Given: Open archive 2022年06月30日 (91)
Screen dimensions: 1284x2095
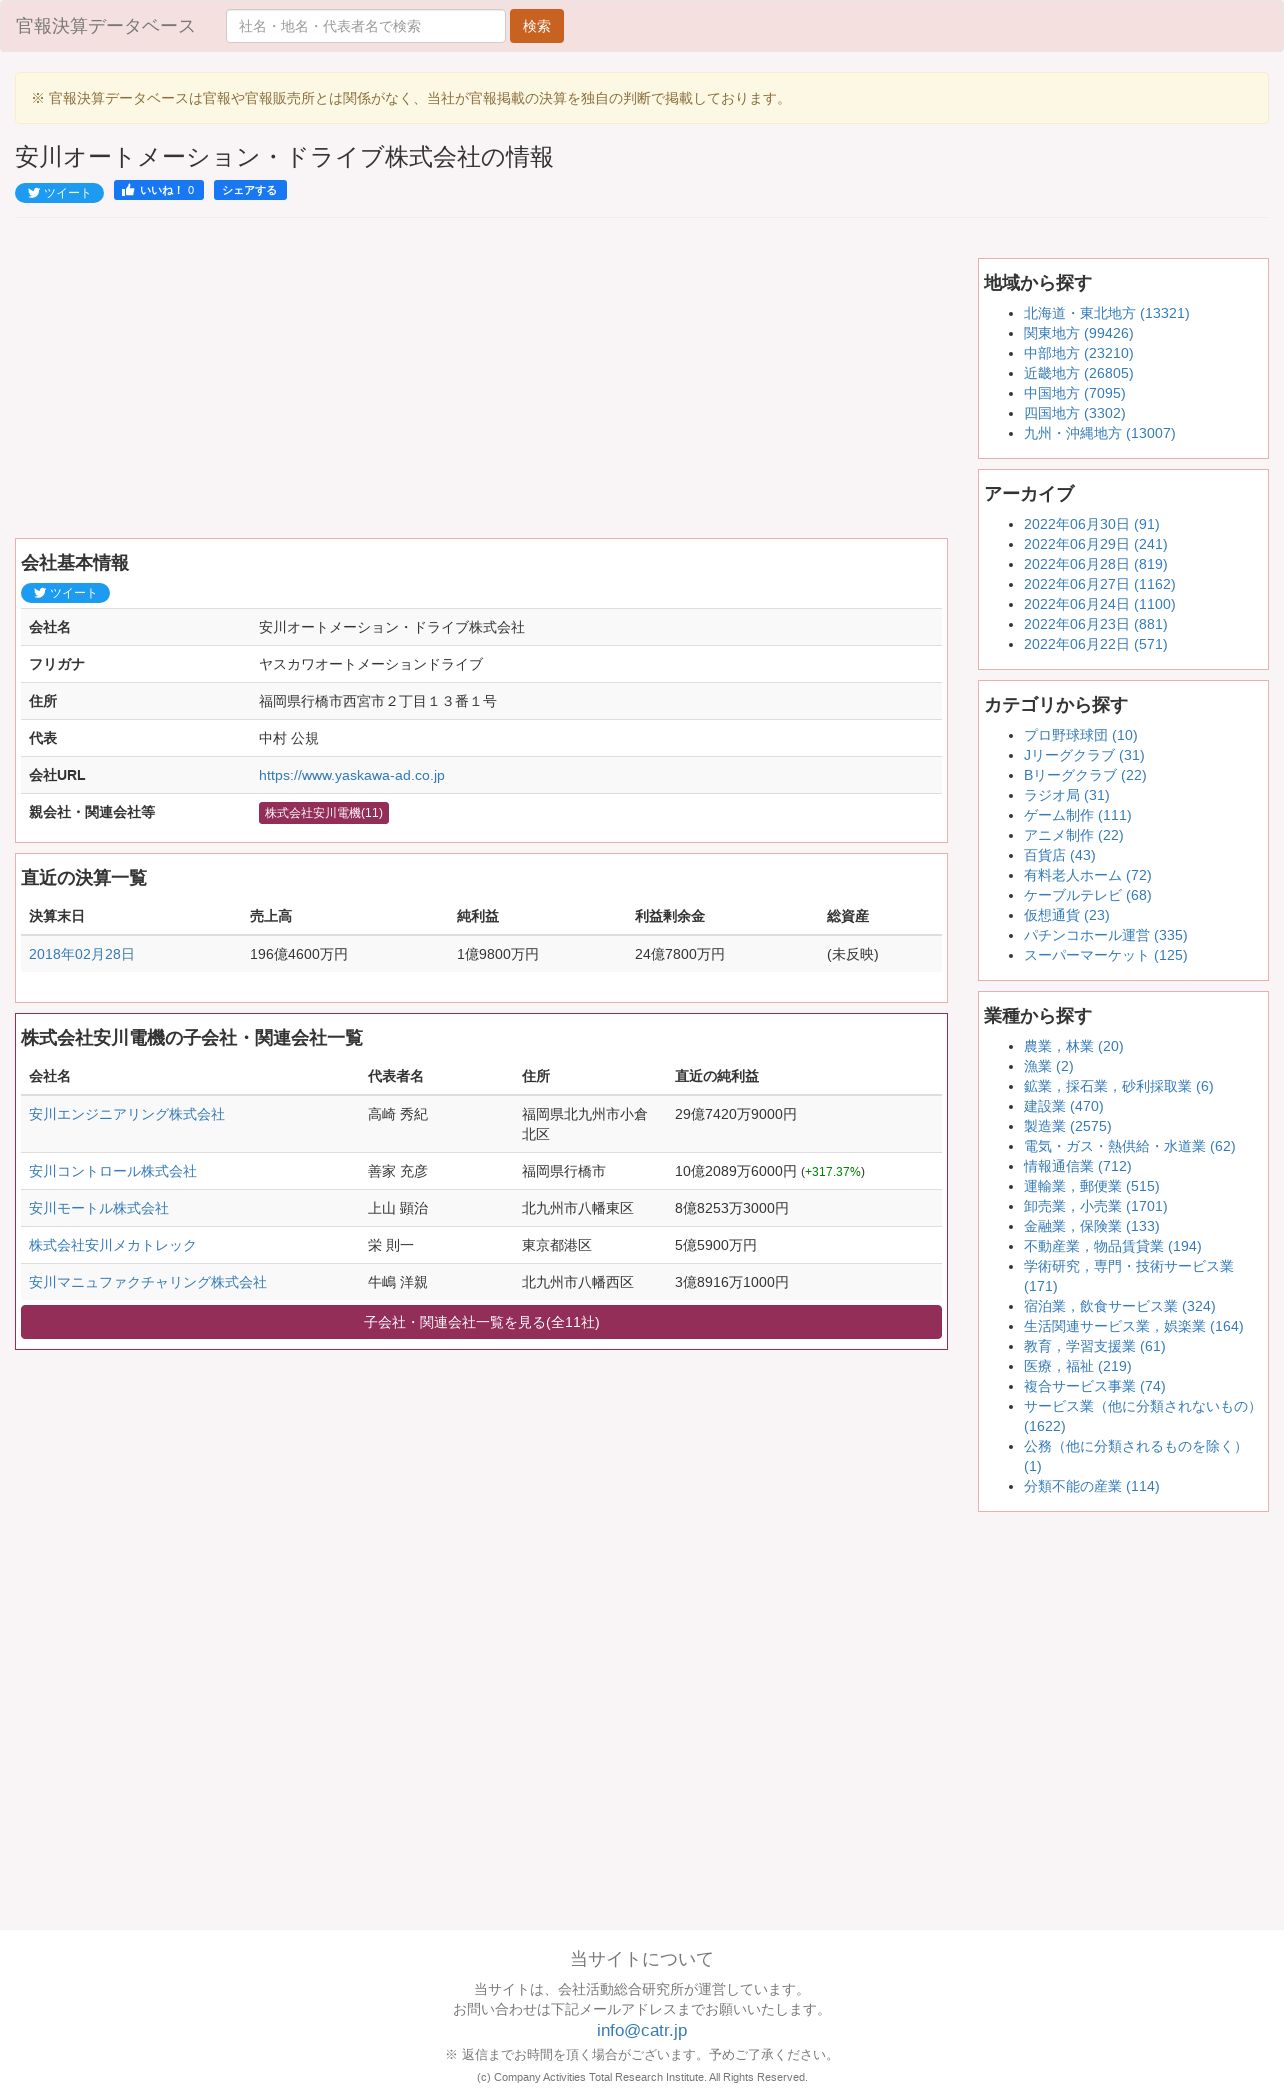Looking at the screenshot, I should (x=1092, y=524).
